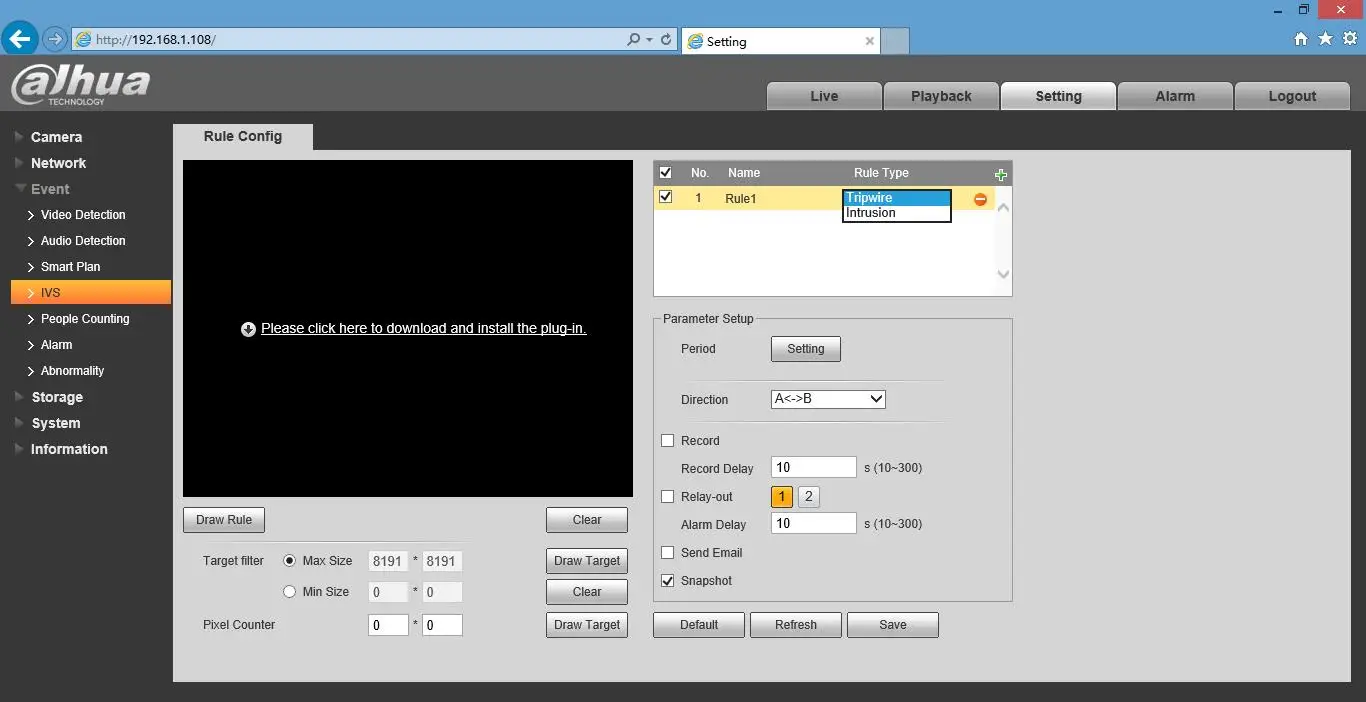Expand the Network menu section
Viewport: 1366px width, 702px height.
(58, 163)
